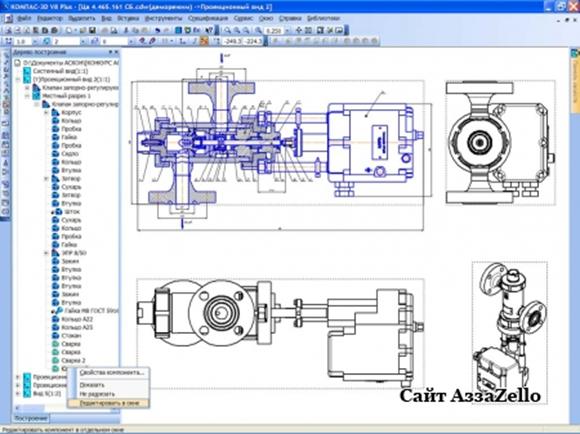Expand the ЭПР 8/50 tree node
This screenshot has height=434, width=580.
(x=47, y=253)
